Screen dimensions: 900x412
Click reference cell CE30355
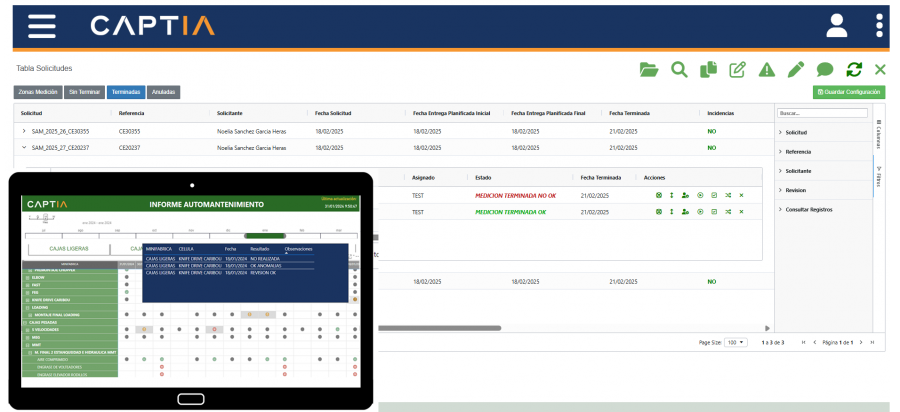tap(129, 131)
